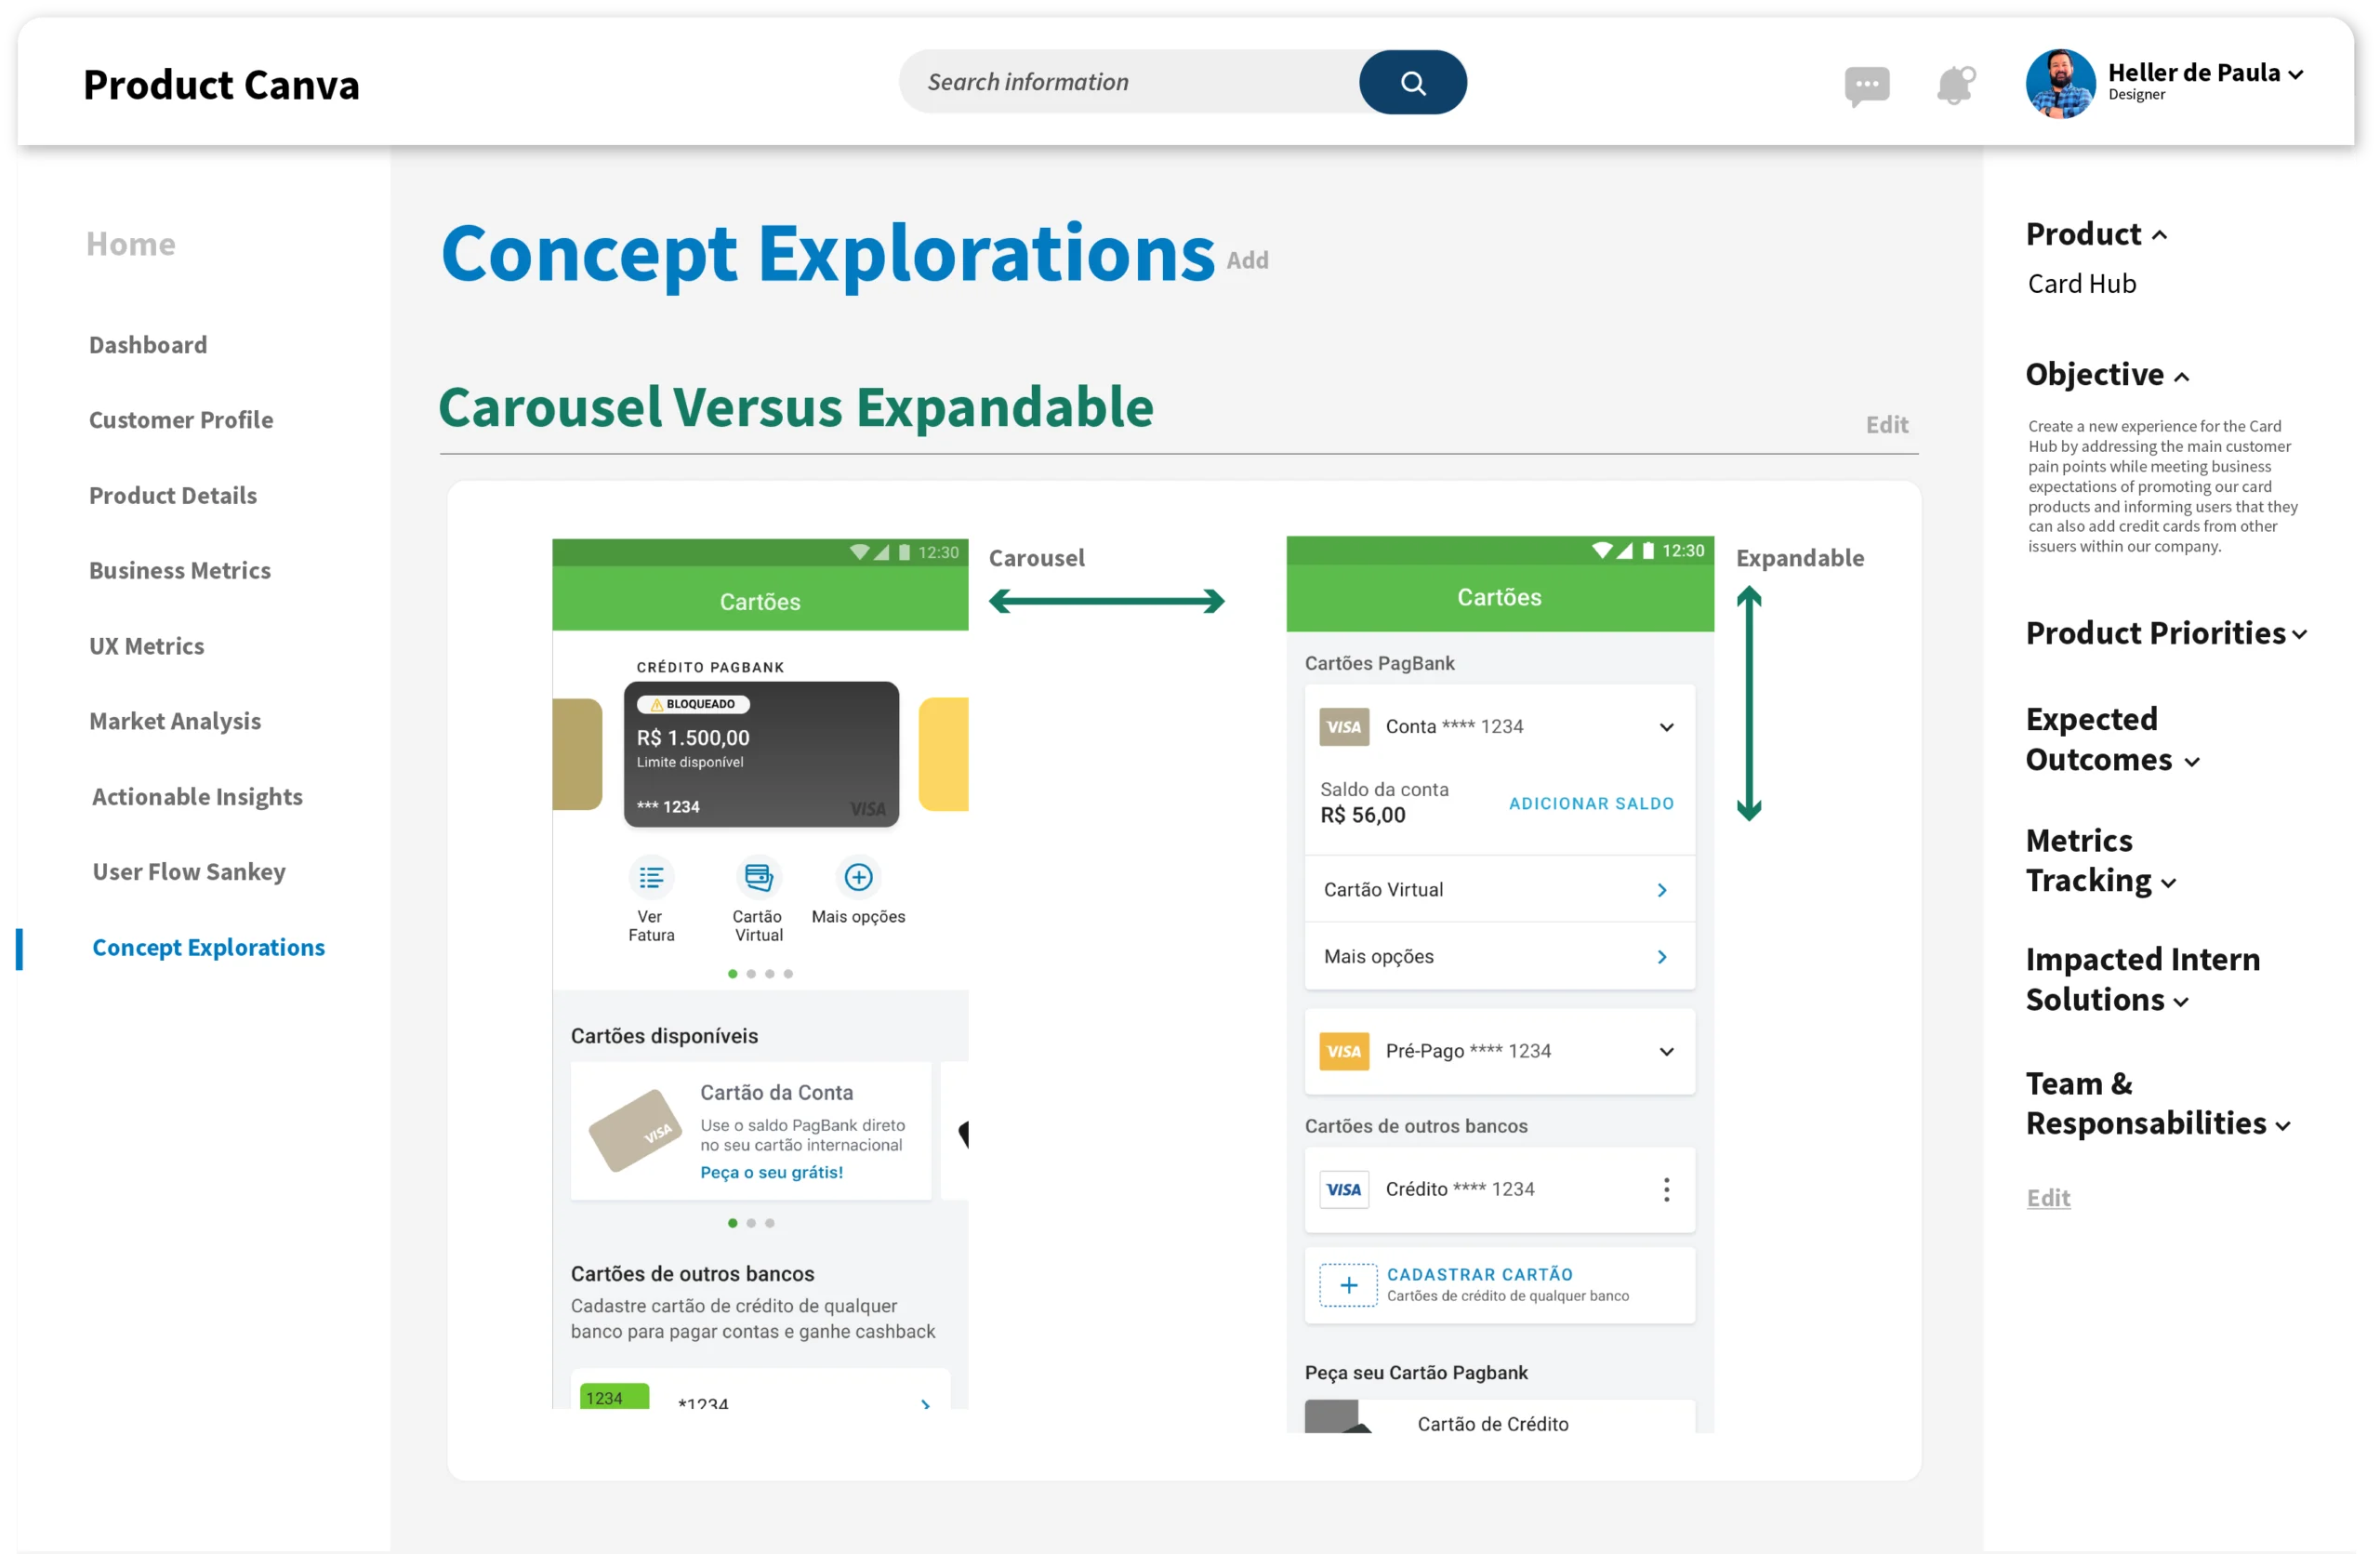
Task: Click the Search information field
Action: pos(1129,82)
